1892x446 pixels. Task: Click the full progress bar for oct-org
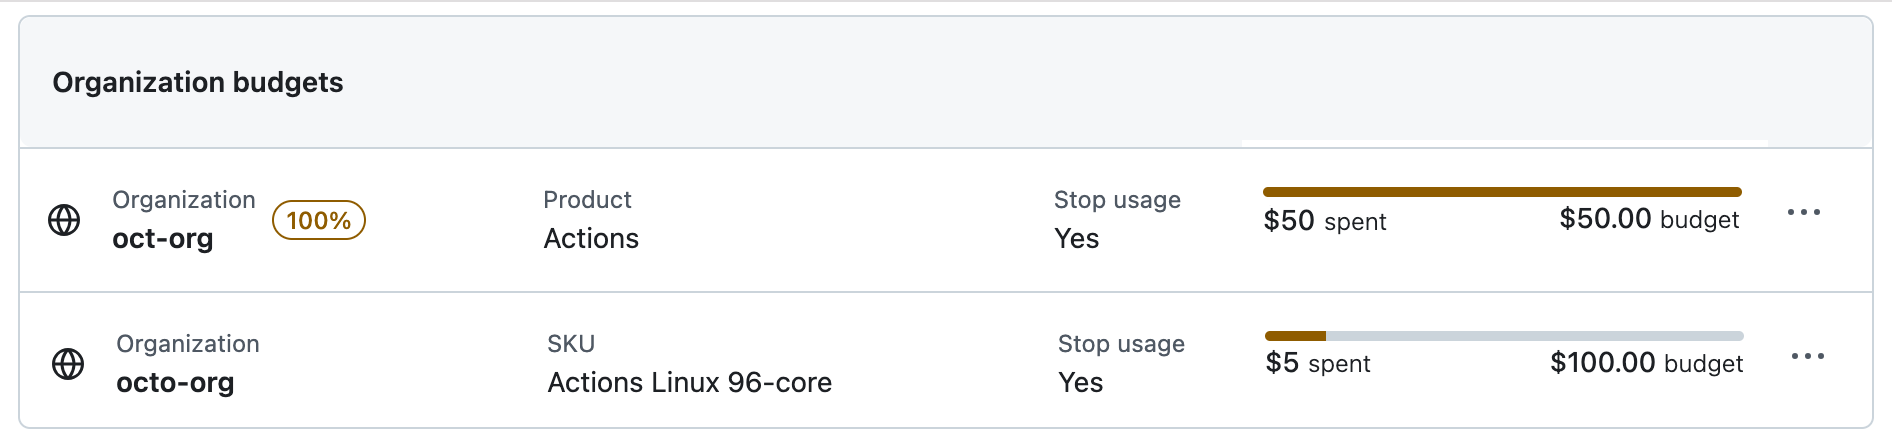tap(1502, 192)
